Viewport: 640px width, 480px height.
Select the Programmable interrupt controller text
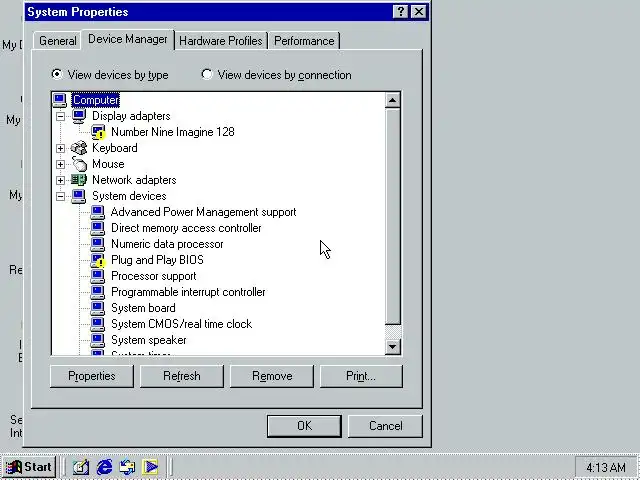(188, 292)
